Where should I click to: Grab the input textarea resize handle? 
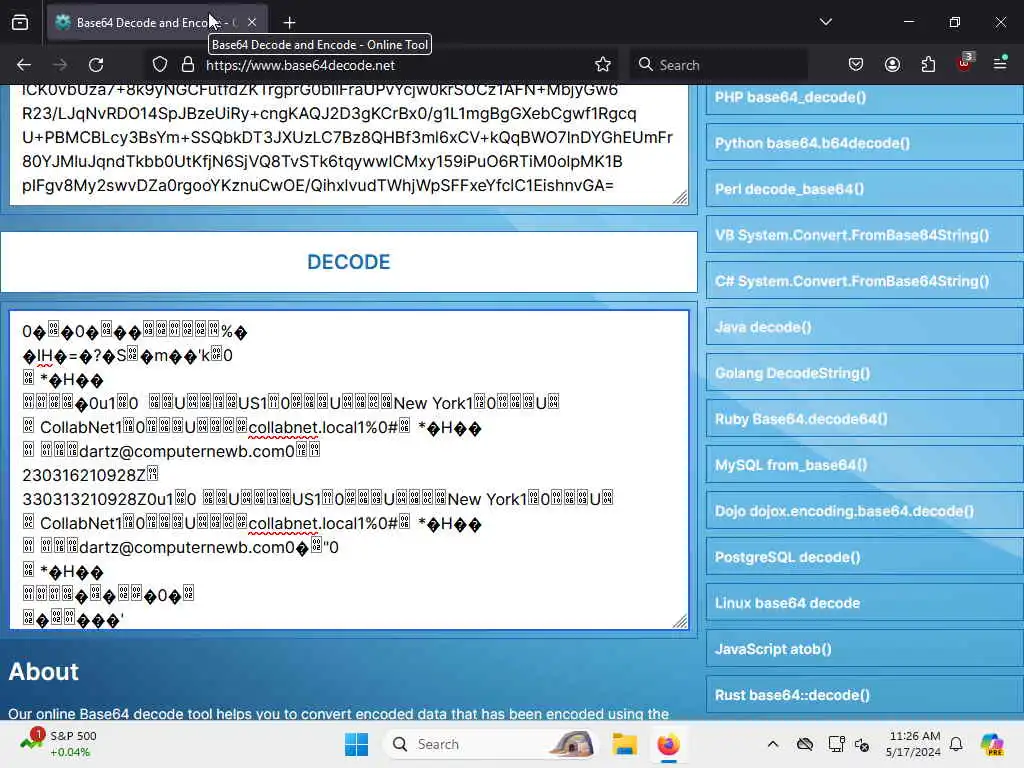click(680, 197)
